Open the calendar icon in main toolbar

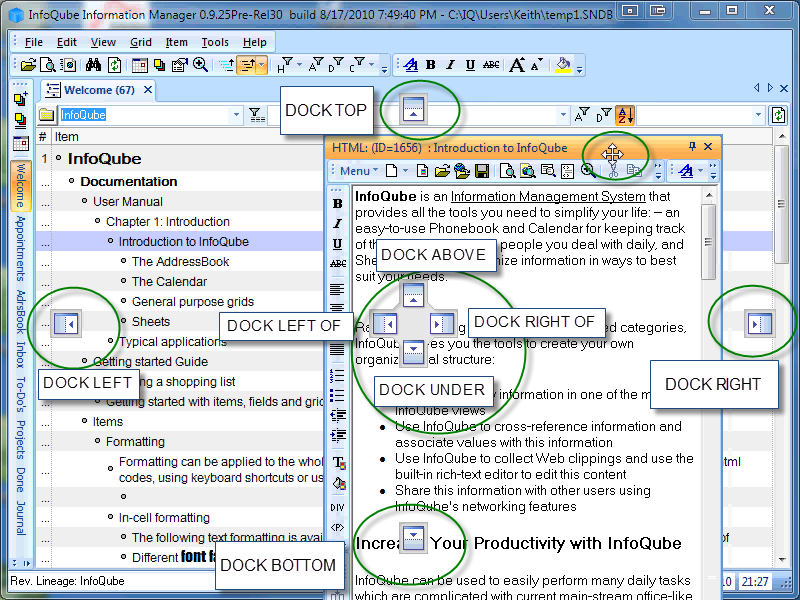point(139,65)
